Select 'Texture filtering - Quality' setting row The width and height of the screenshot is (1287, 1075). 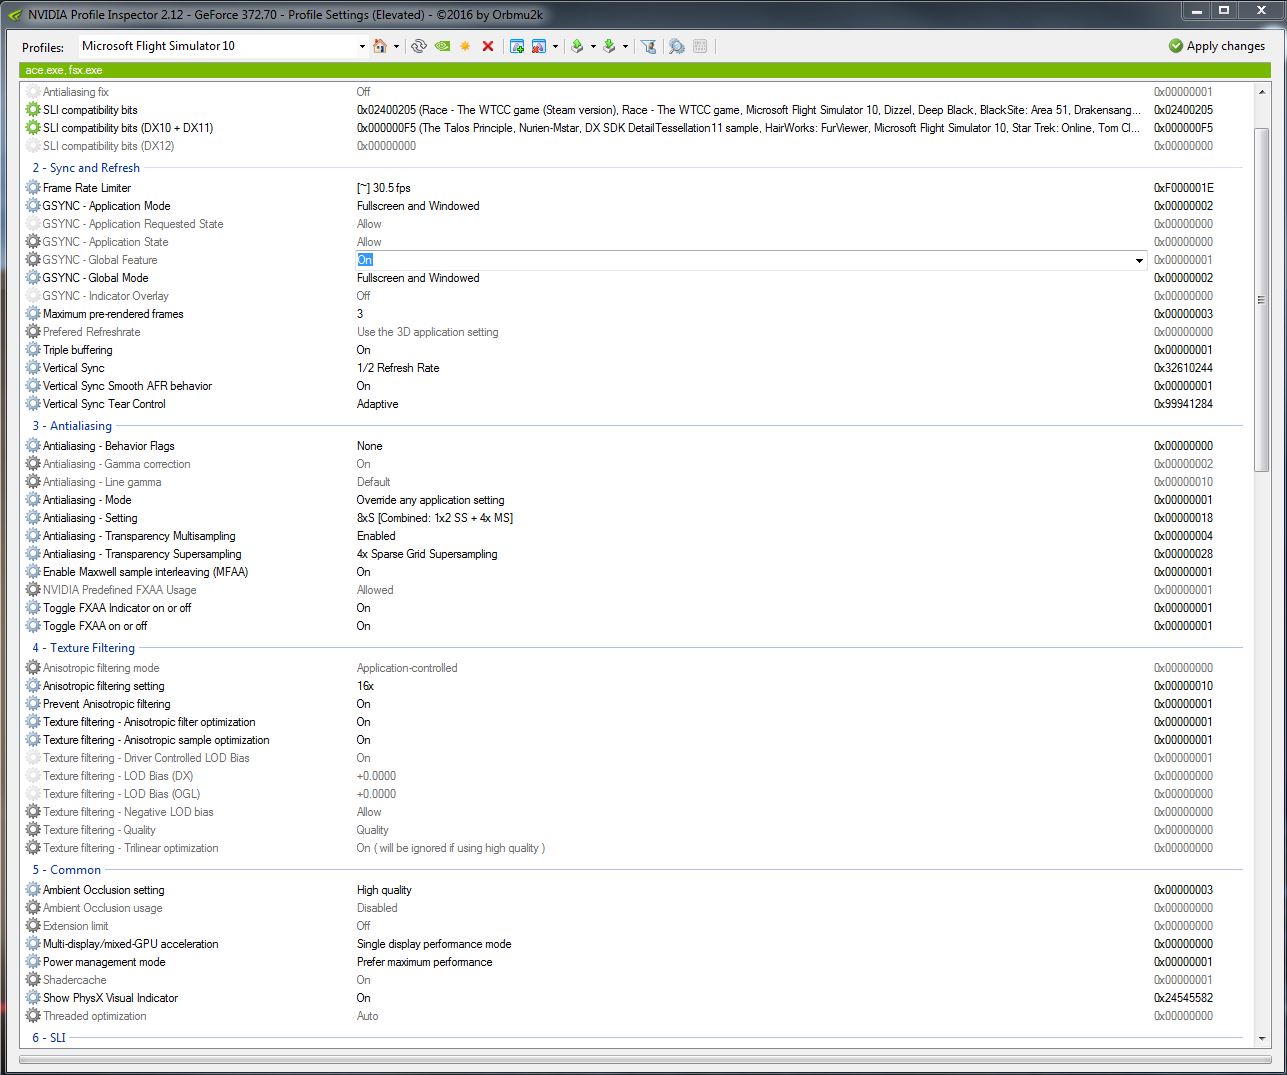634,830
